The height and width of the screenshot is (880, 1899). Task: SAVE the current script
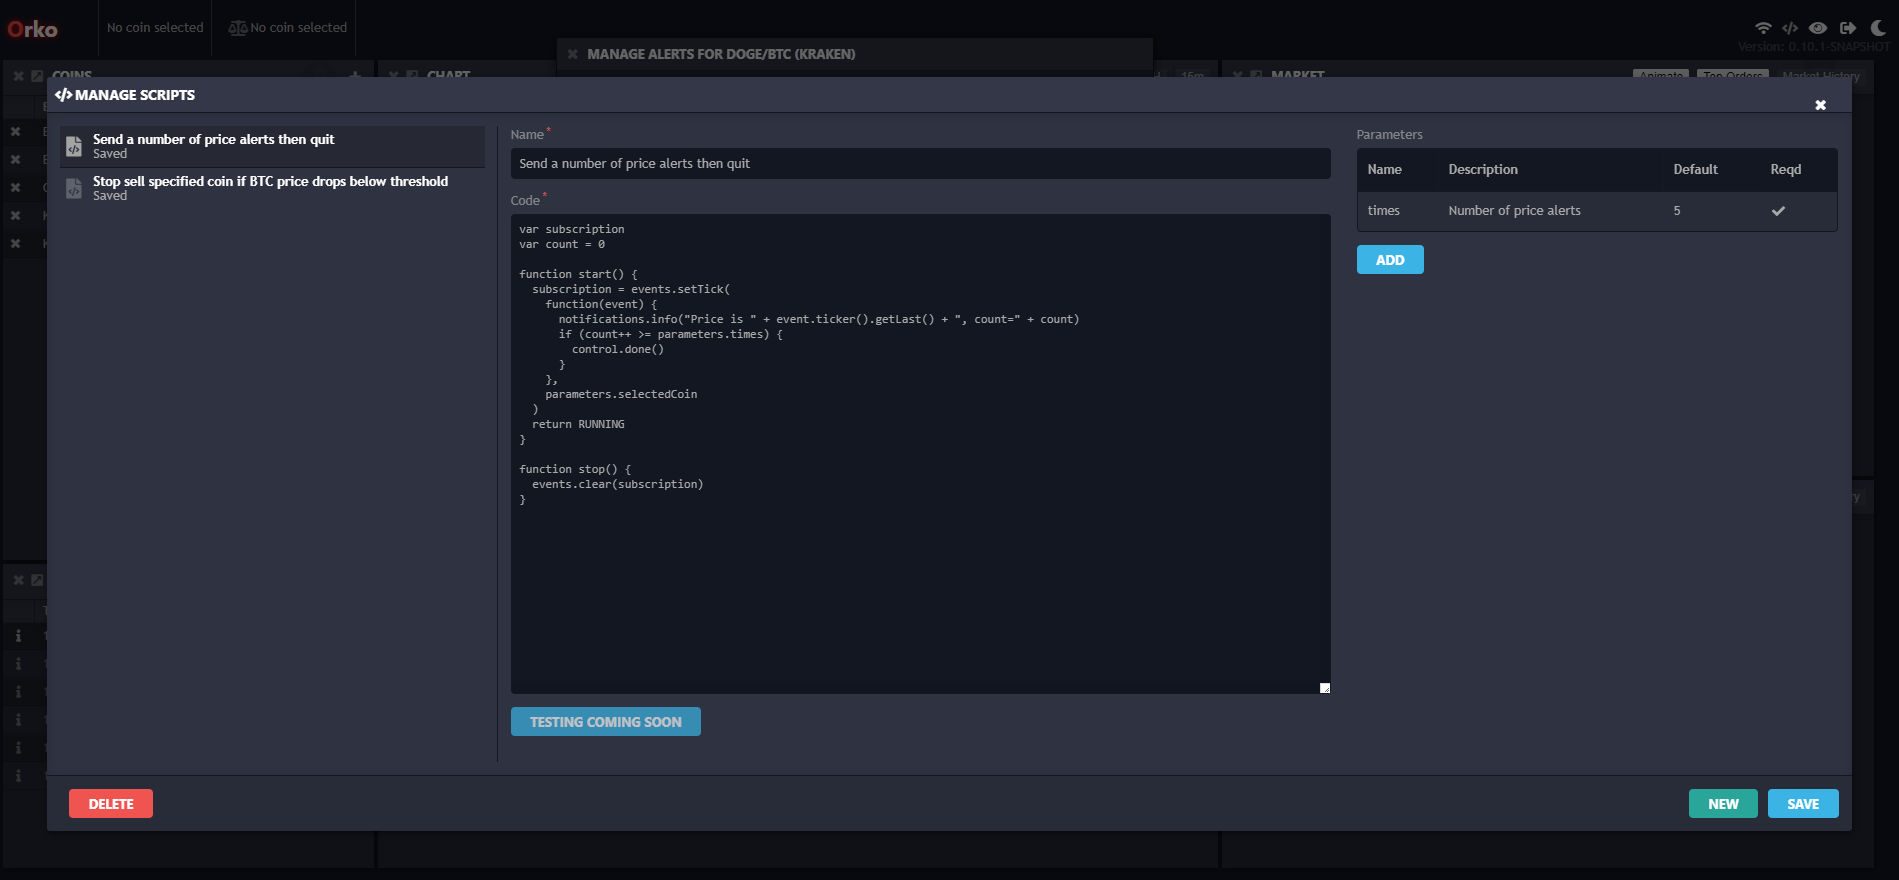coord(1803,804)
